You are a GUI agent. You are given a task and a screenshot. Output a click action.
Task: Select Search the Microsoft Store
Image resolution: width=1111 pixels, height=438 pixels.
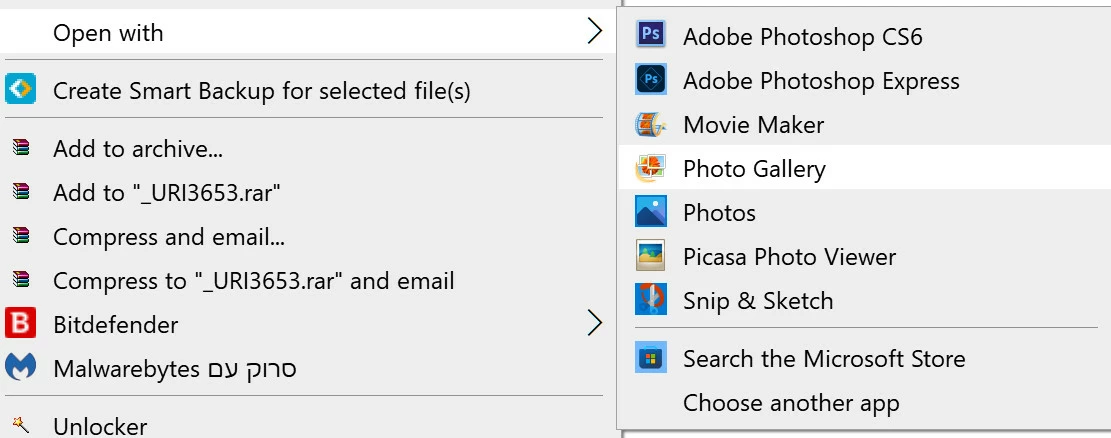click(823, 358)
